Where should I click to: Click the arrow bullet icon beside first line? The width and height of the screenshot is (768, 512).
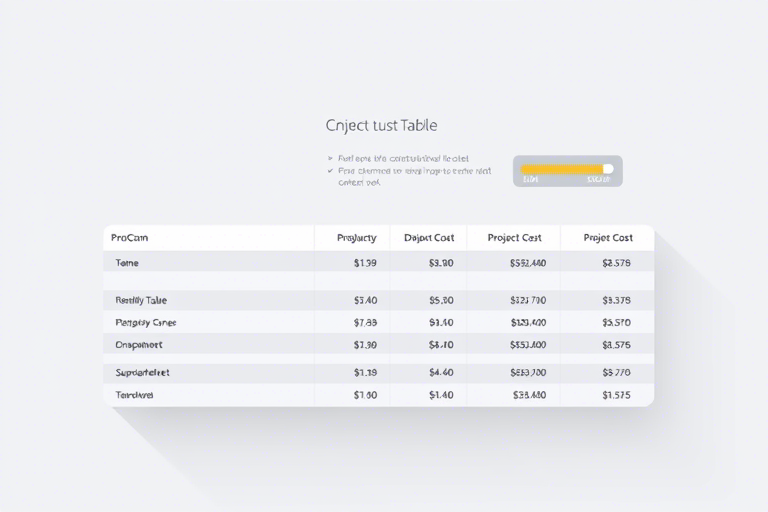[330, 158]
